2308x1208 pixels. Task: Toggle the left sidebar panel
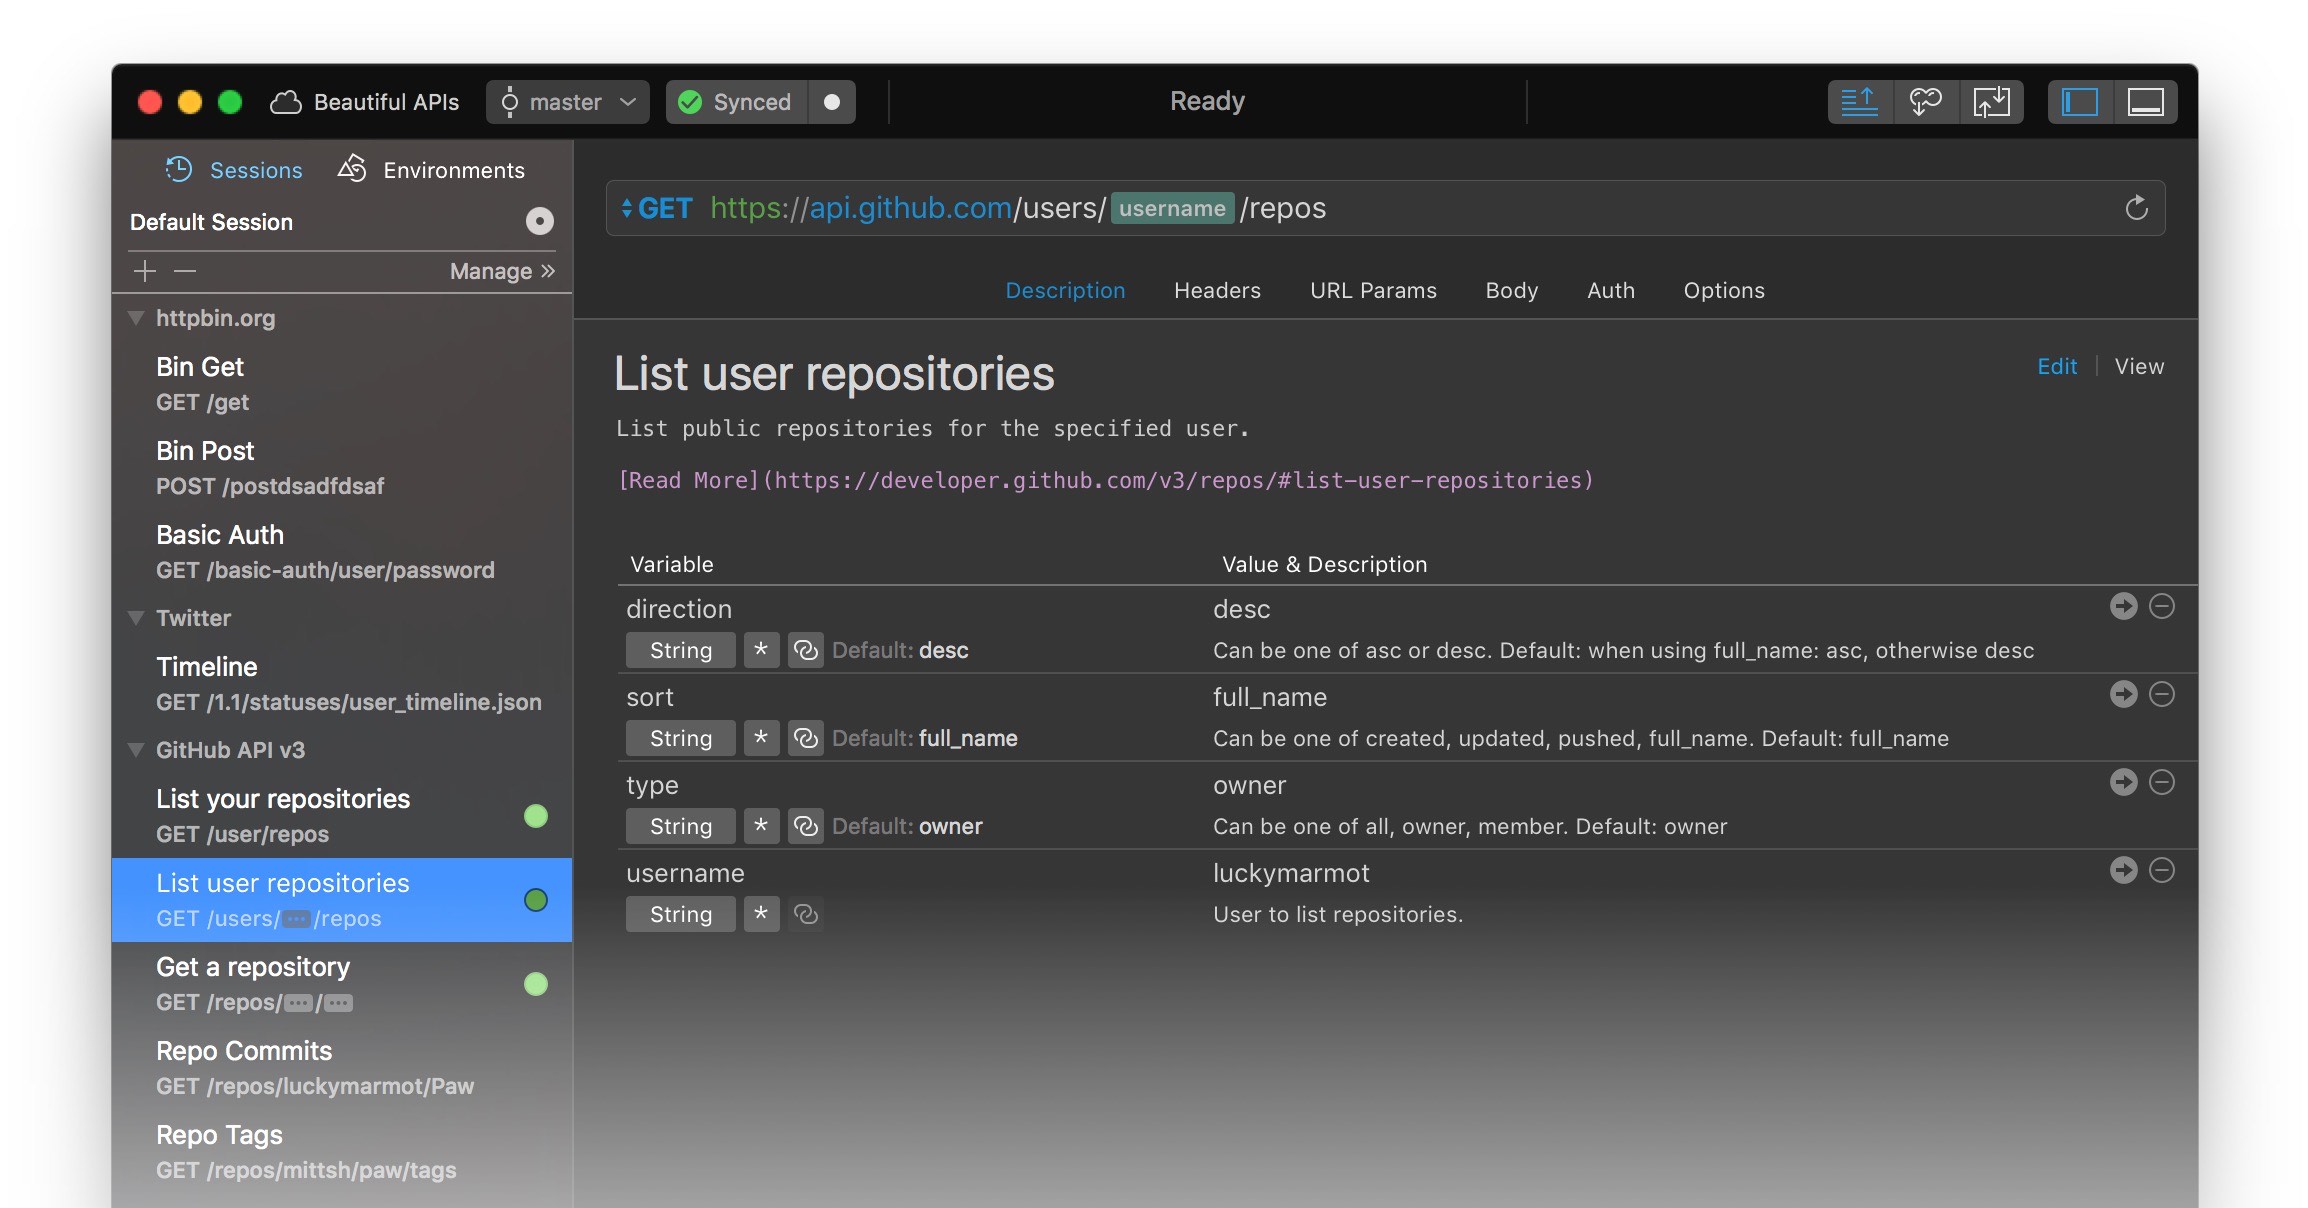pos(2080,102)
